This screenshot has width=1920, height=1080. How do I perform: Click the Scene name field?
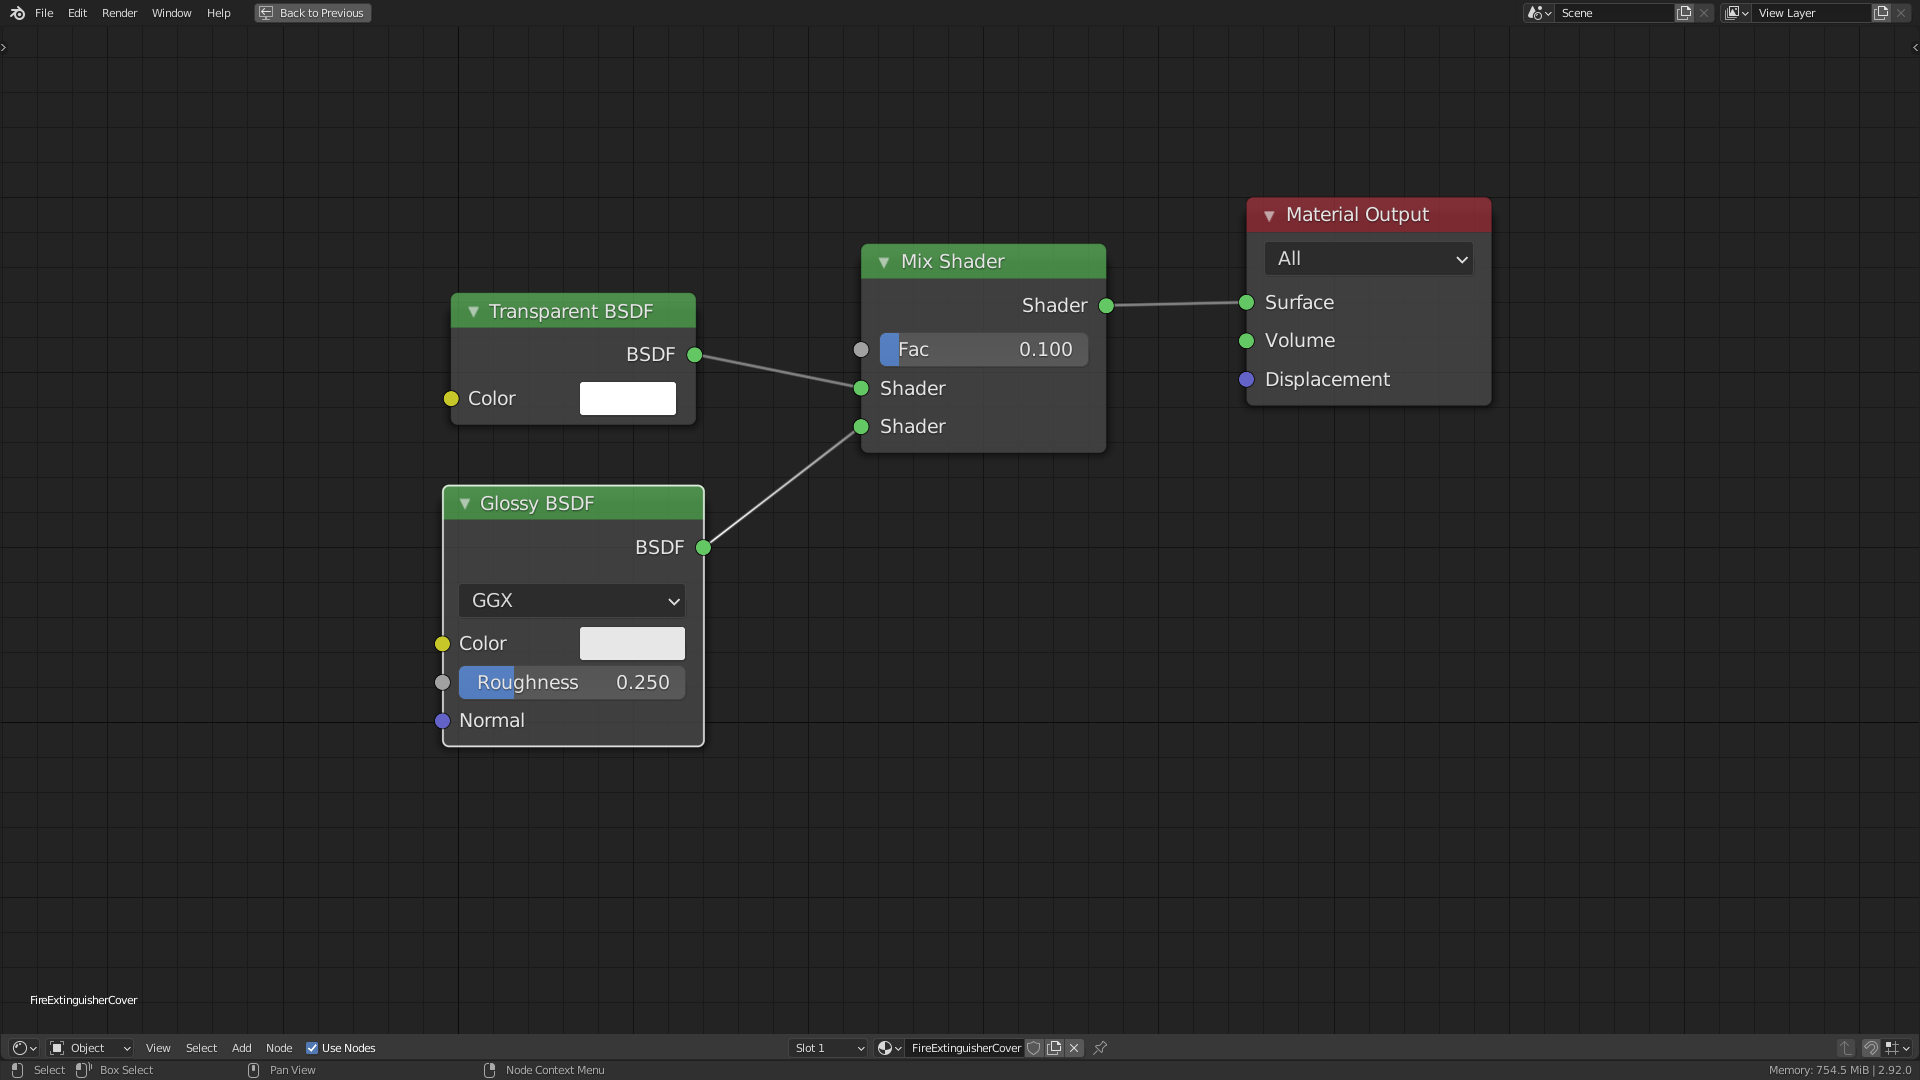pos(1615,13)
